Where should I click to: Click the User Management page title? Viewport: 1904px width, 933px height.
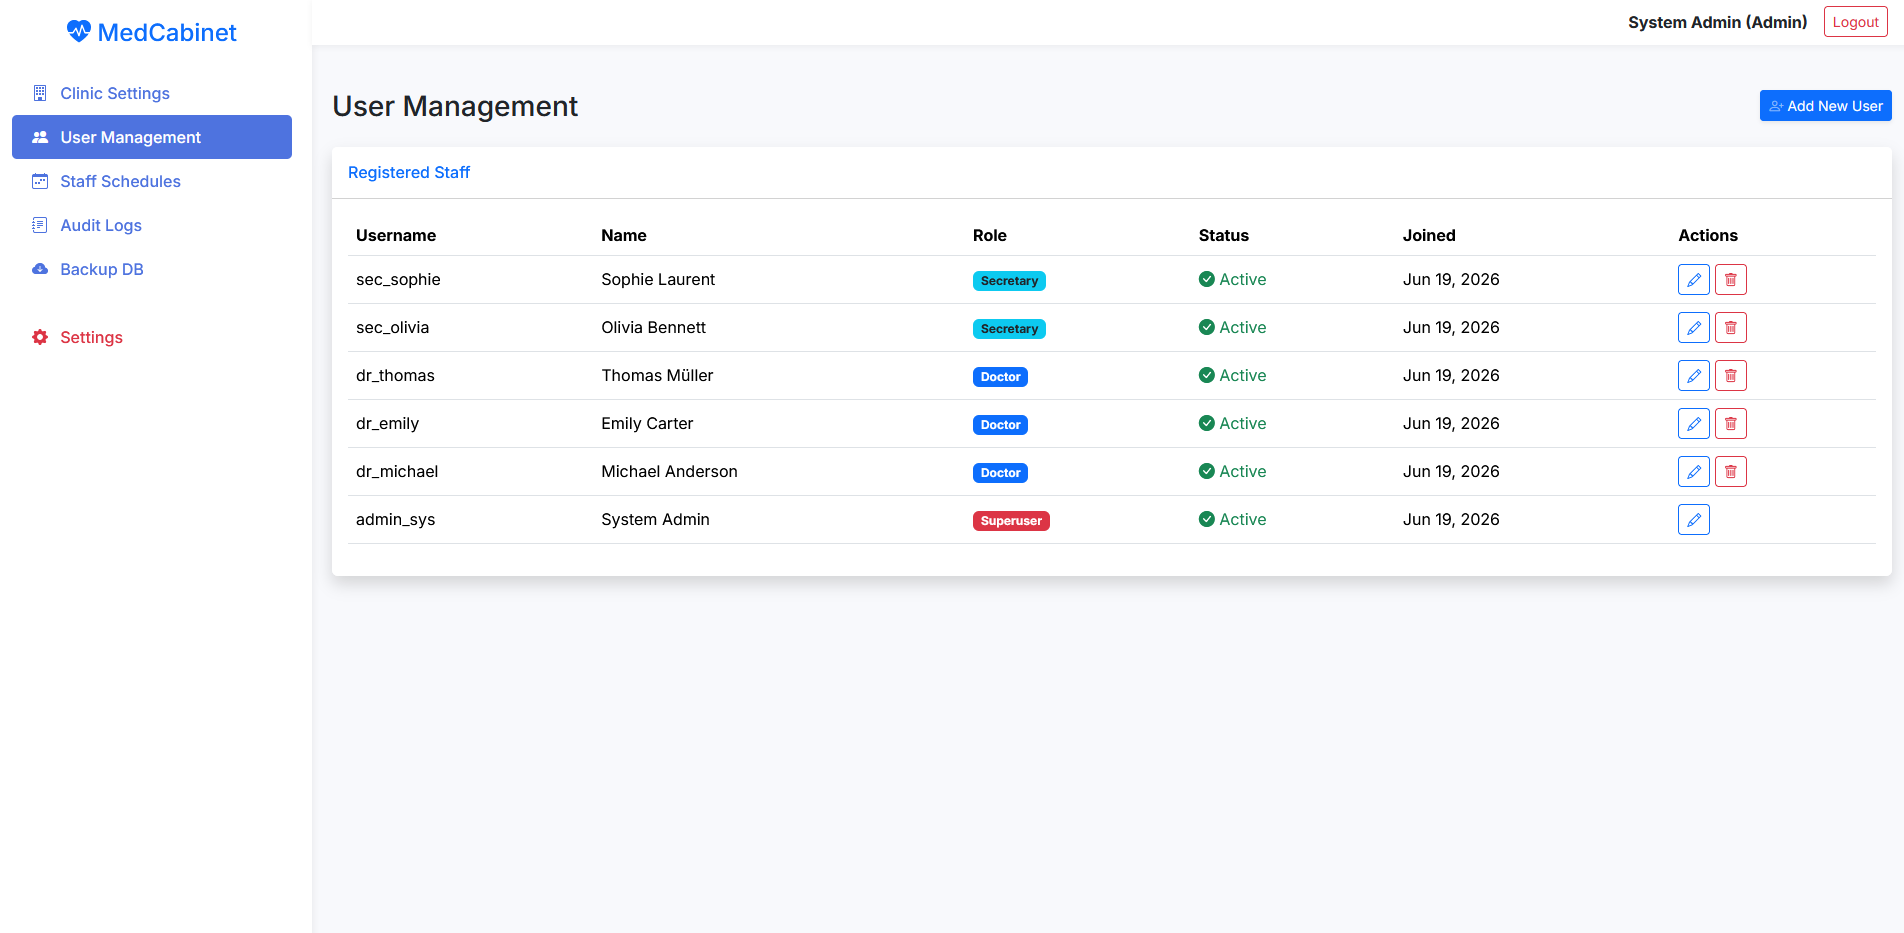point(455,106)
